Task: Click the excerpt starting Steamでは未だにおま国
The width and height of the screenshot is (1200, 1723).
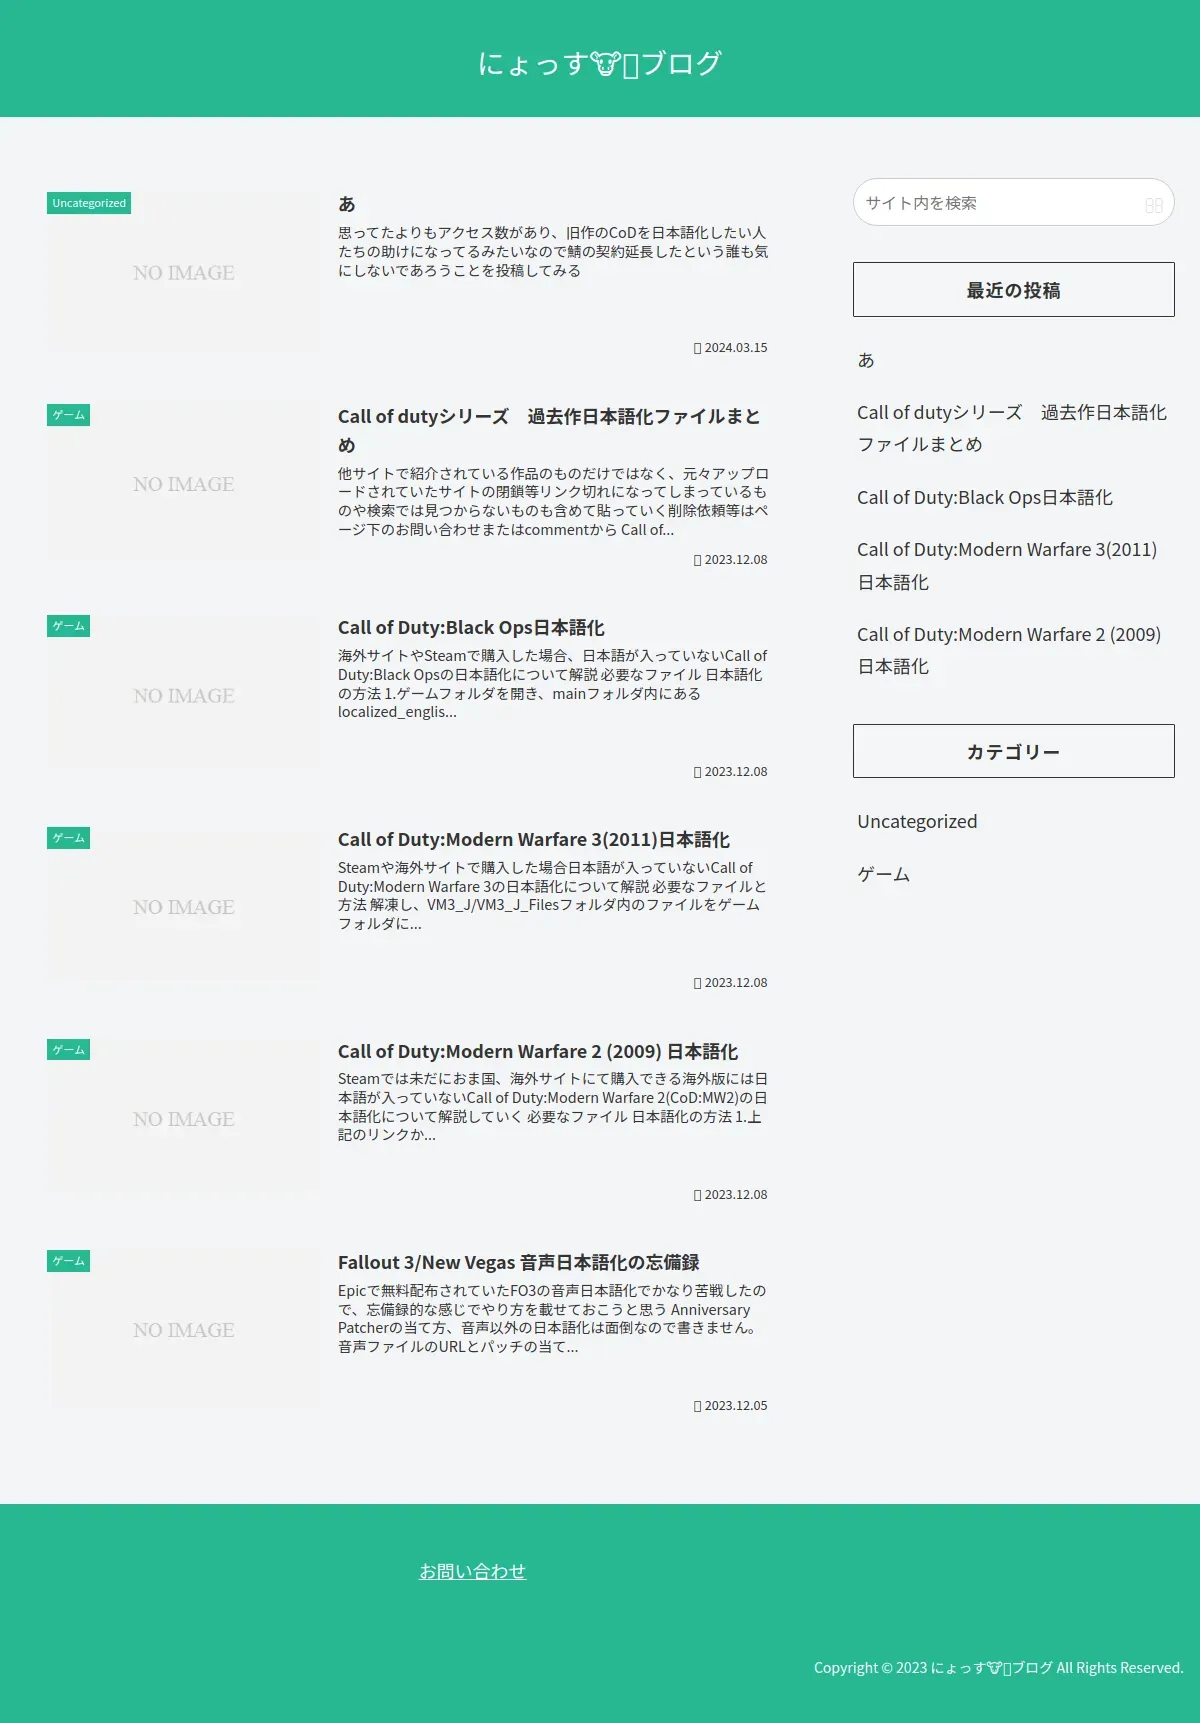Action: pyautogui.click(x=553, y=1107)
